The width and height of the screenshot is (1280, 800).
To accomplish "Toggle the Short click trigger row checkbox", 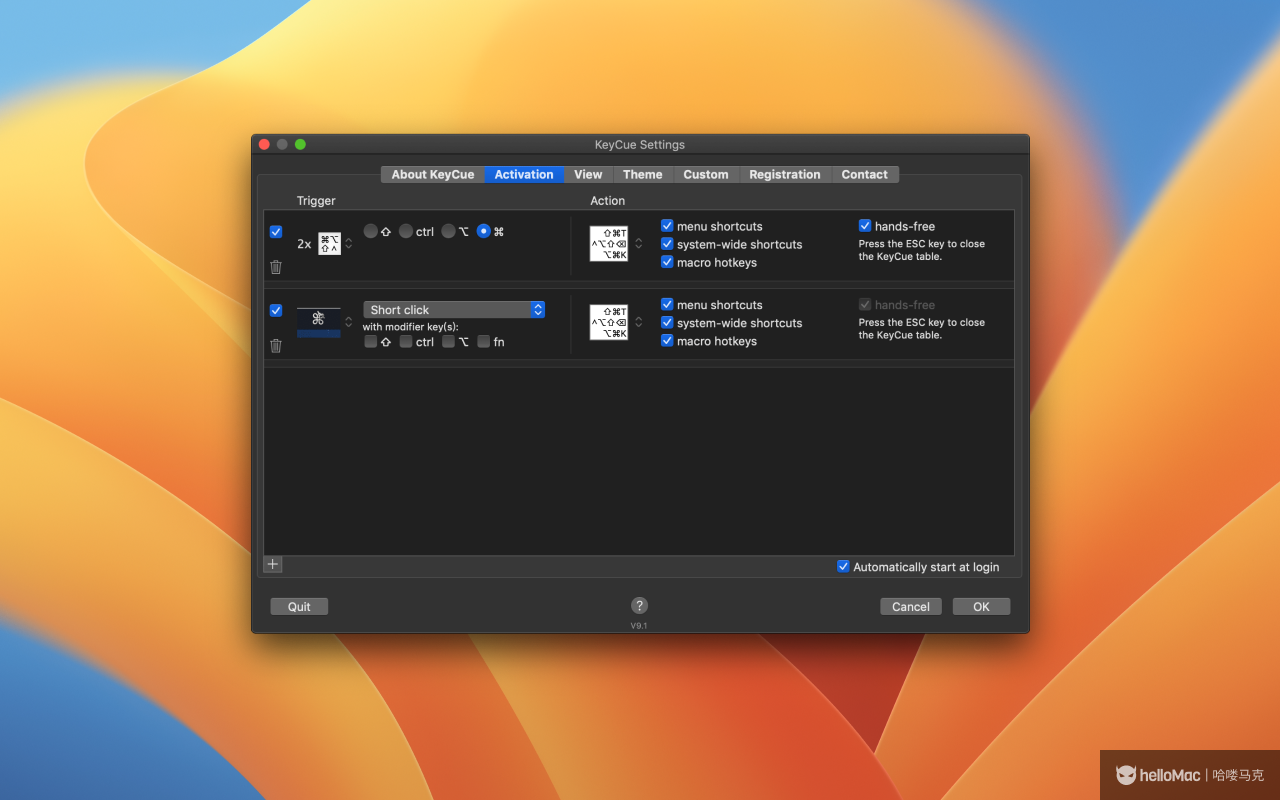I will [x=276, y=311].
